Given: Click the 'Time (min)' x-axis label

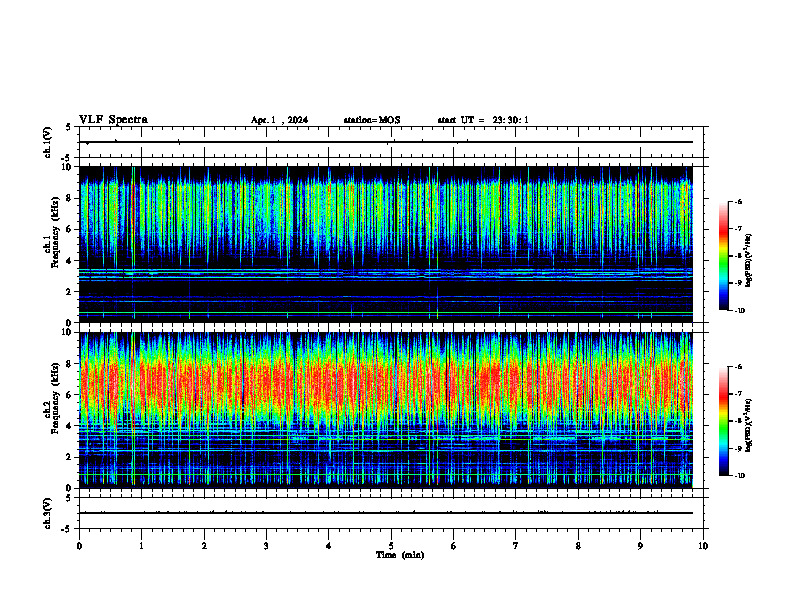Looking at the screenshot, I should coord(400,555).
